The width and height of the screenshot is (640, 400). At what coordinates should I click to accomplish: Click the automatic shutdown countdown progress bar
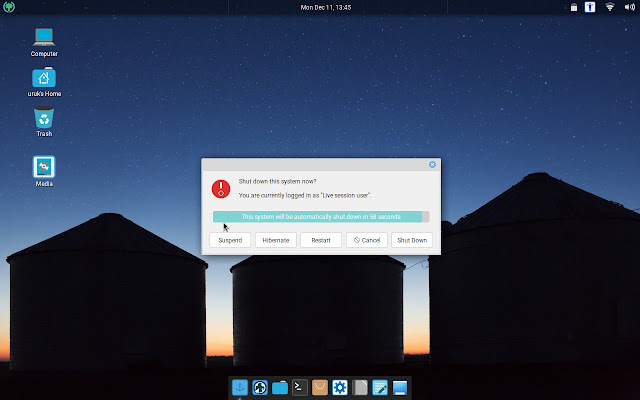tap(321, 217)
